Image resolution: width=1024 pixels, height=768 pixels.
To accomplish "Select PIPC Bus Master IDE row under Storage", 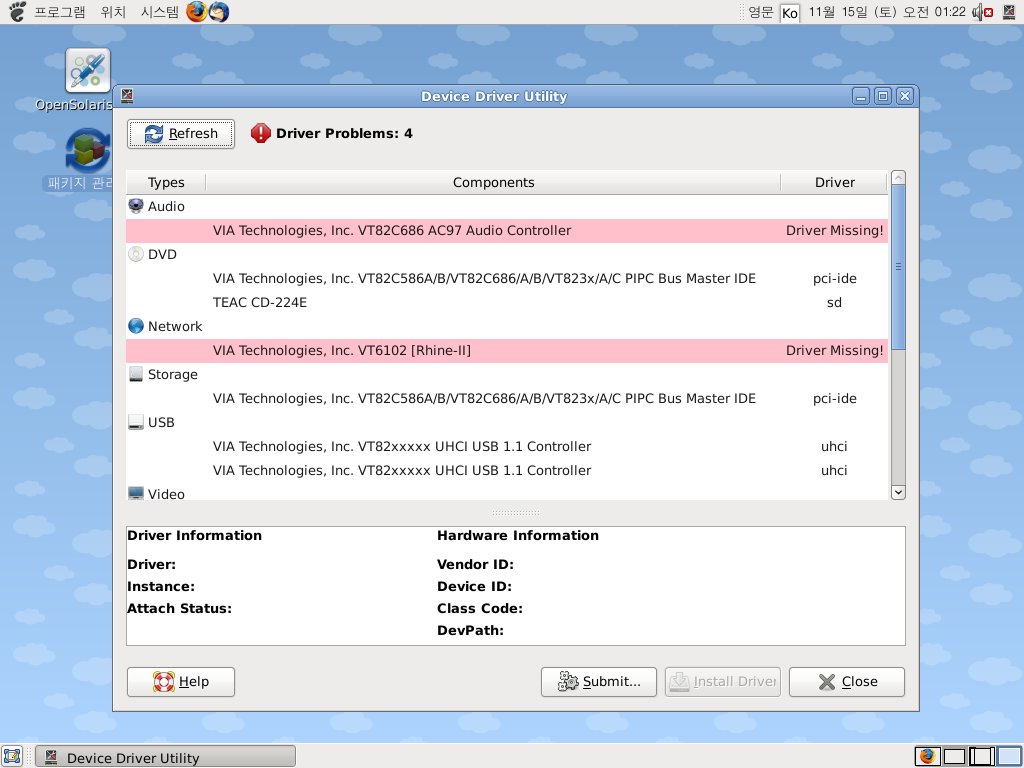I will pyautogui.click(x=507, y=398).
